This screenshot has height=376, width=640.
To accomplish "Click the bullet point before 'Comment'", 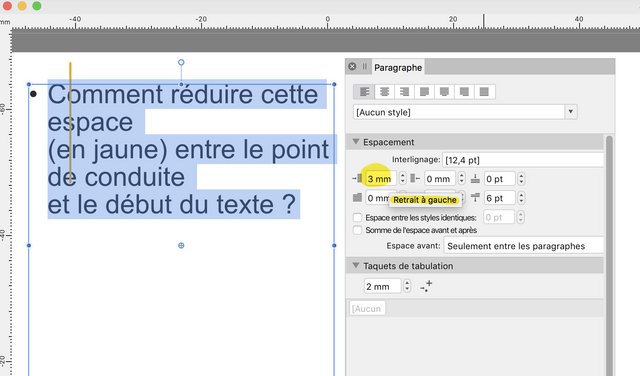I will (x=33, y=94).
